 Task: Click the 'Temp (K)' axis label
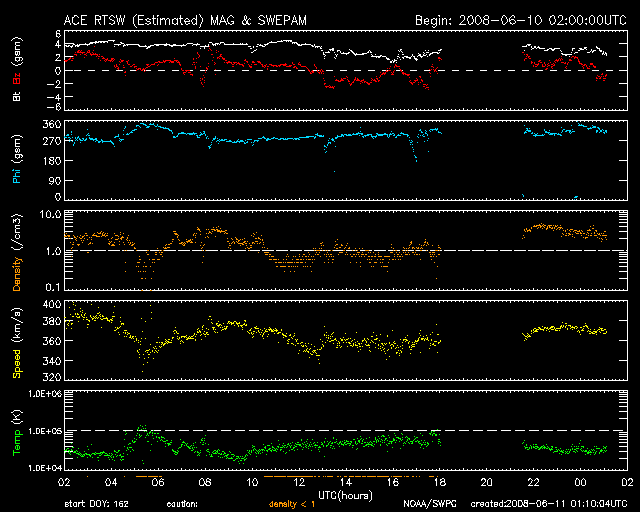(x=17, y=433)
